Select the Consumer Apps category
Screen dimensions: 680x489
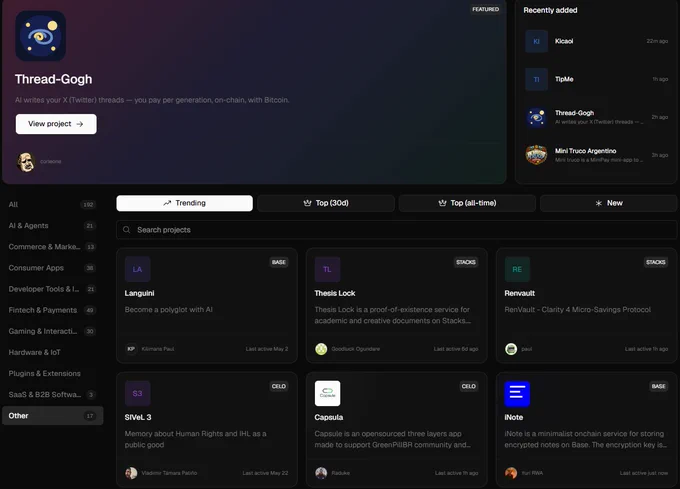52,268
